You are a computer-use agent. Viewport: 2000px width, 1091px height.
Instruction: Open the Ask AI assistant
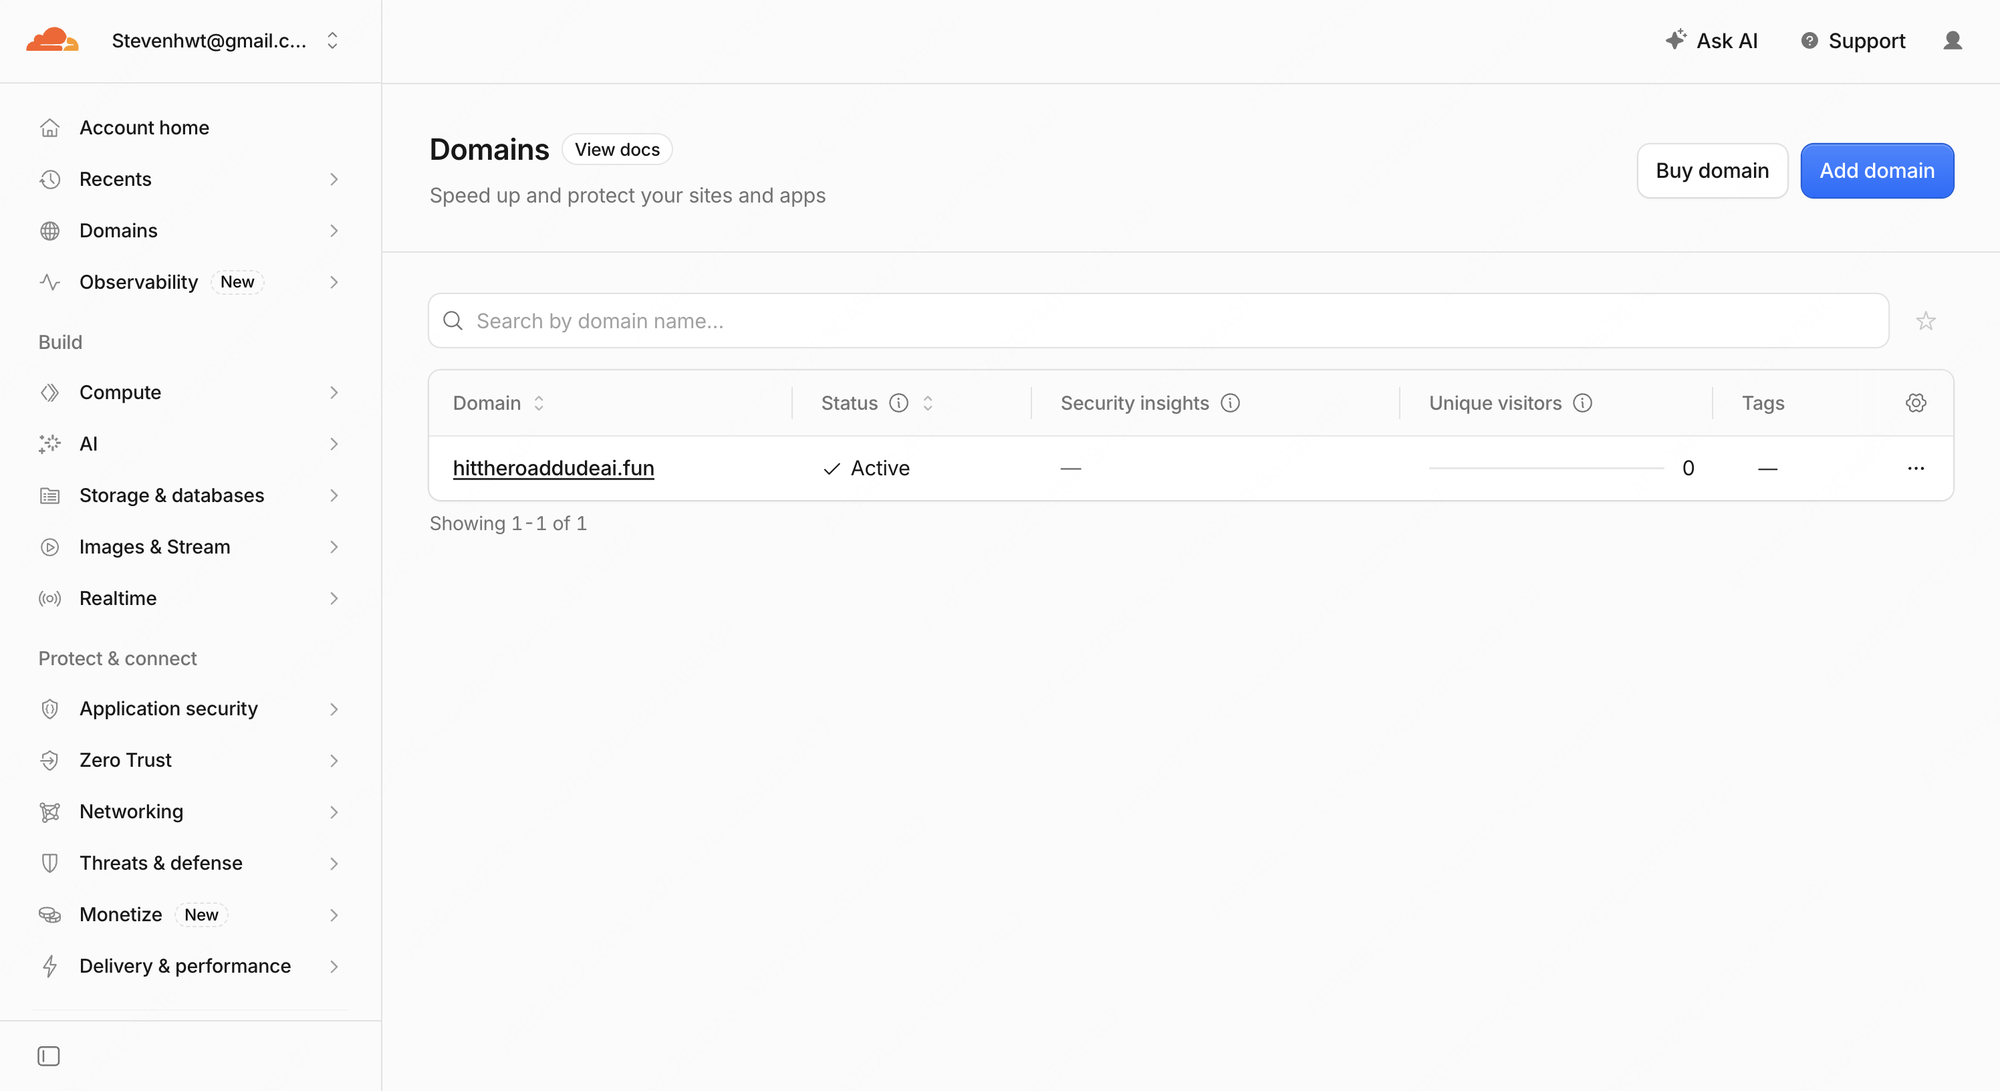tap(1711, 41)
